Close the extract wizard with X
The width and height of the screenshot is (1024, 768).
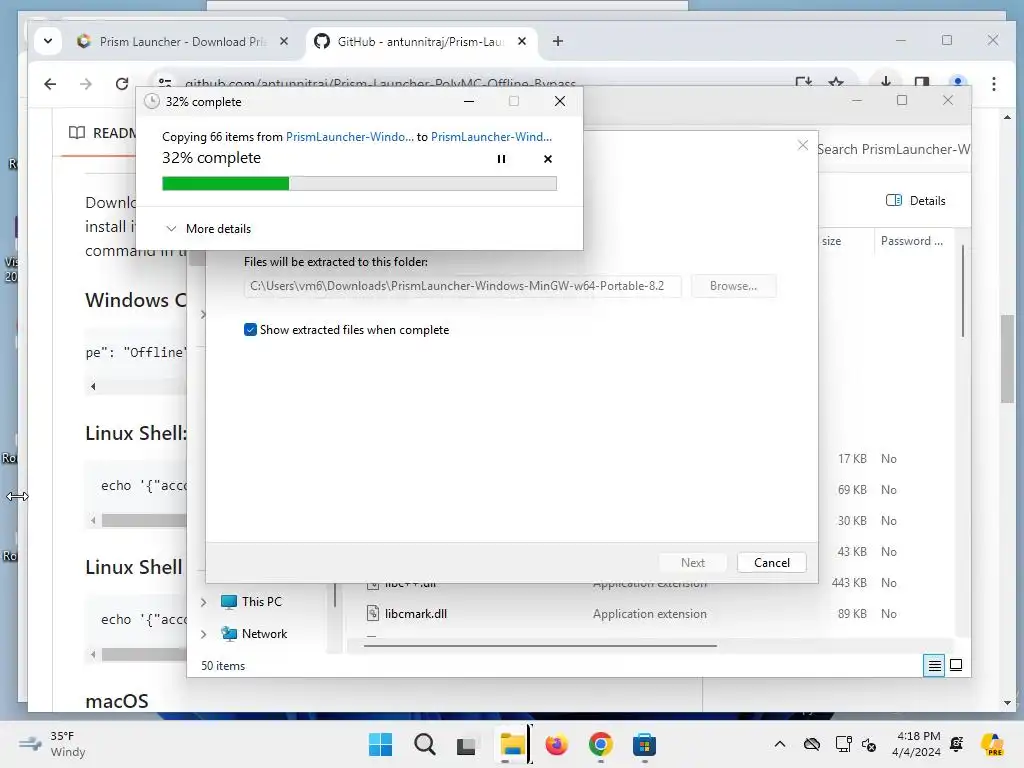coord(803,145)
